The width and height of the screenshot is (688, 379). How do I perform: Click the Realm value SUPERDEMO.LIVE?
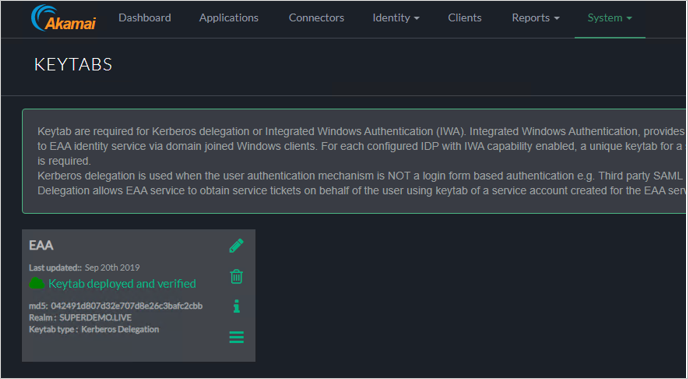point(96,318)
